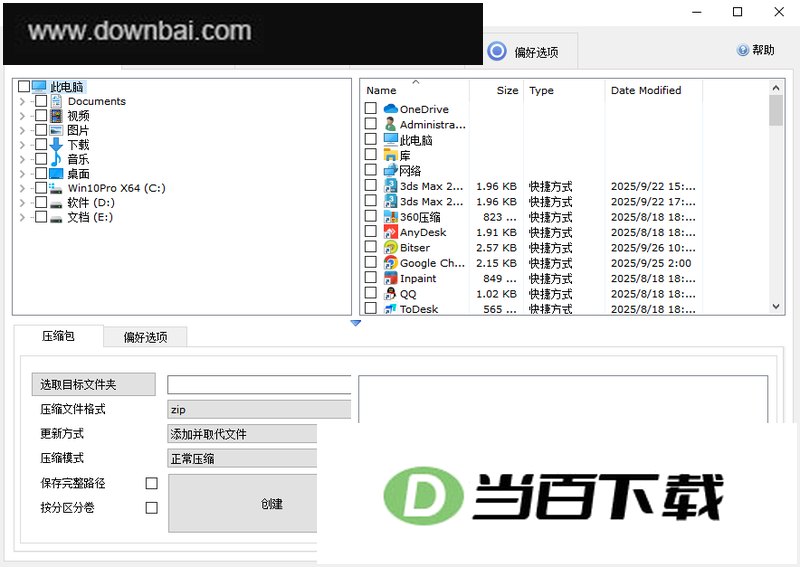The image size is (800, 567).
Task: Click the top 偏好选项 toolbar button
Action: pos(531,52)
